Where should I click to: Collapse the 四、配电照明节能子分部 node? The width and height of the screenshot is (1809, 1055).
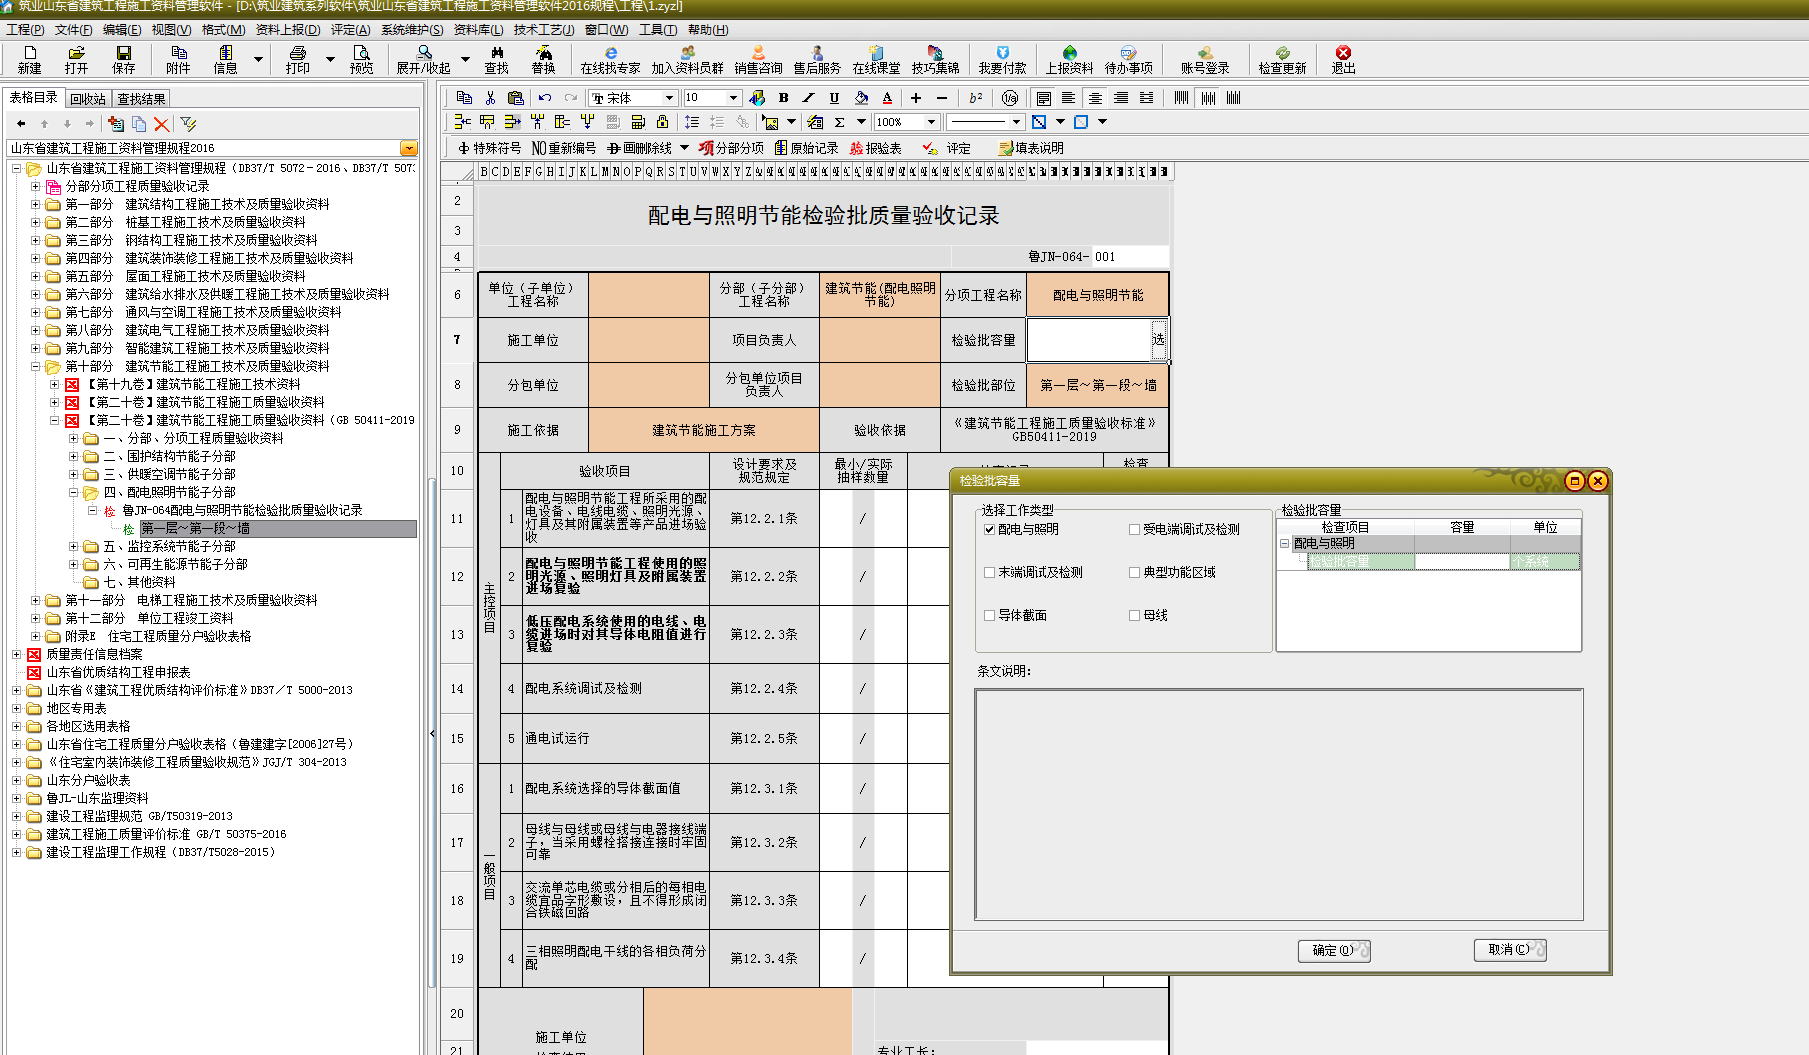73,492
